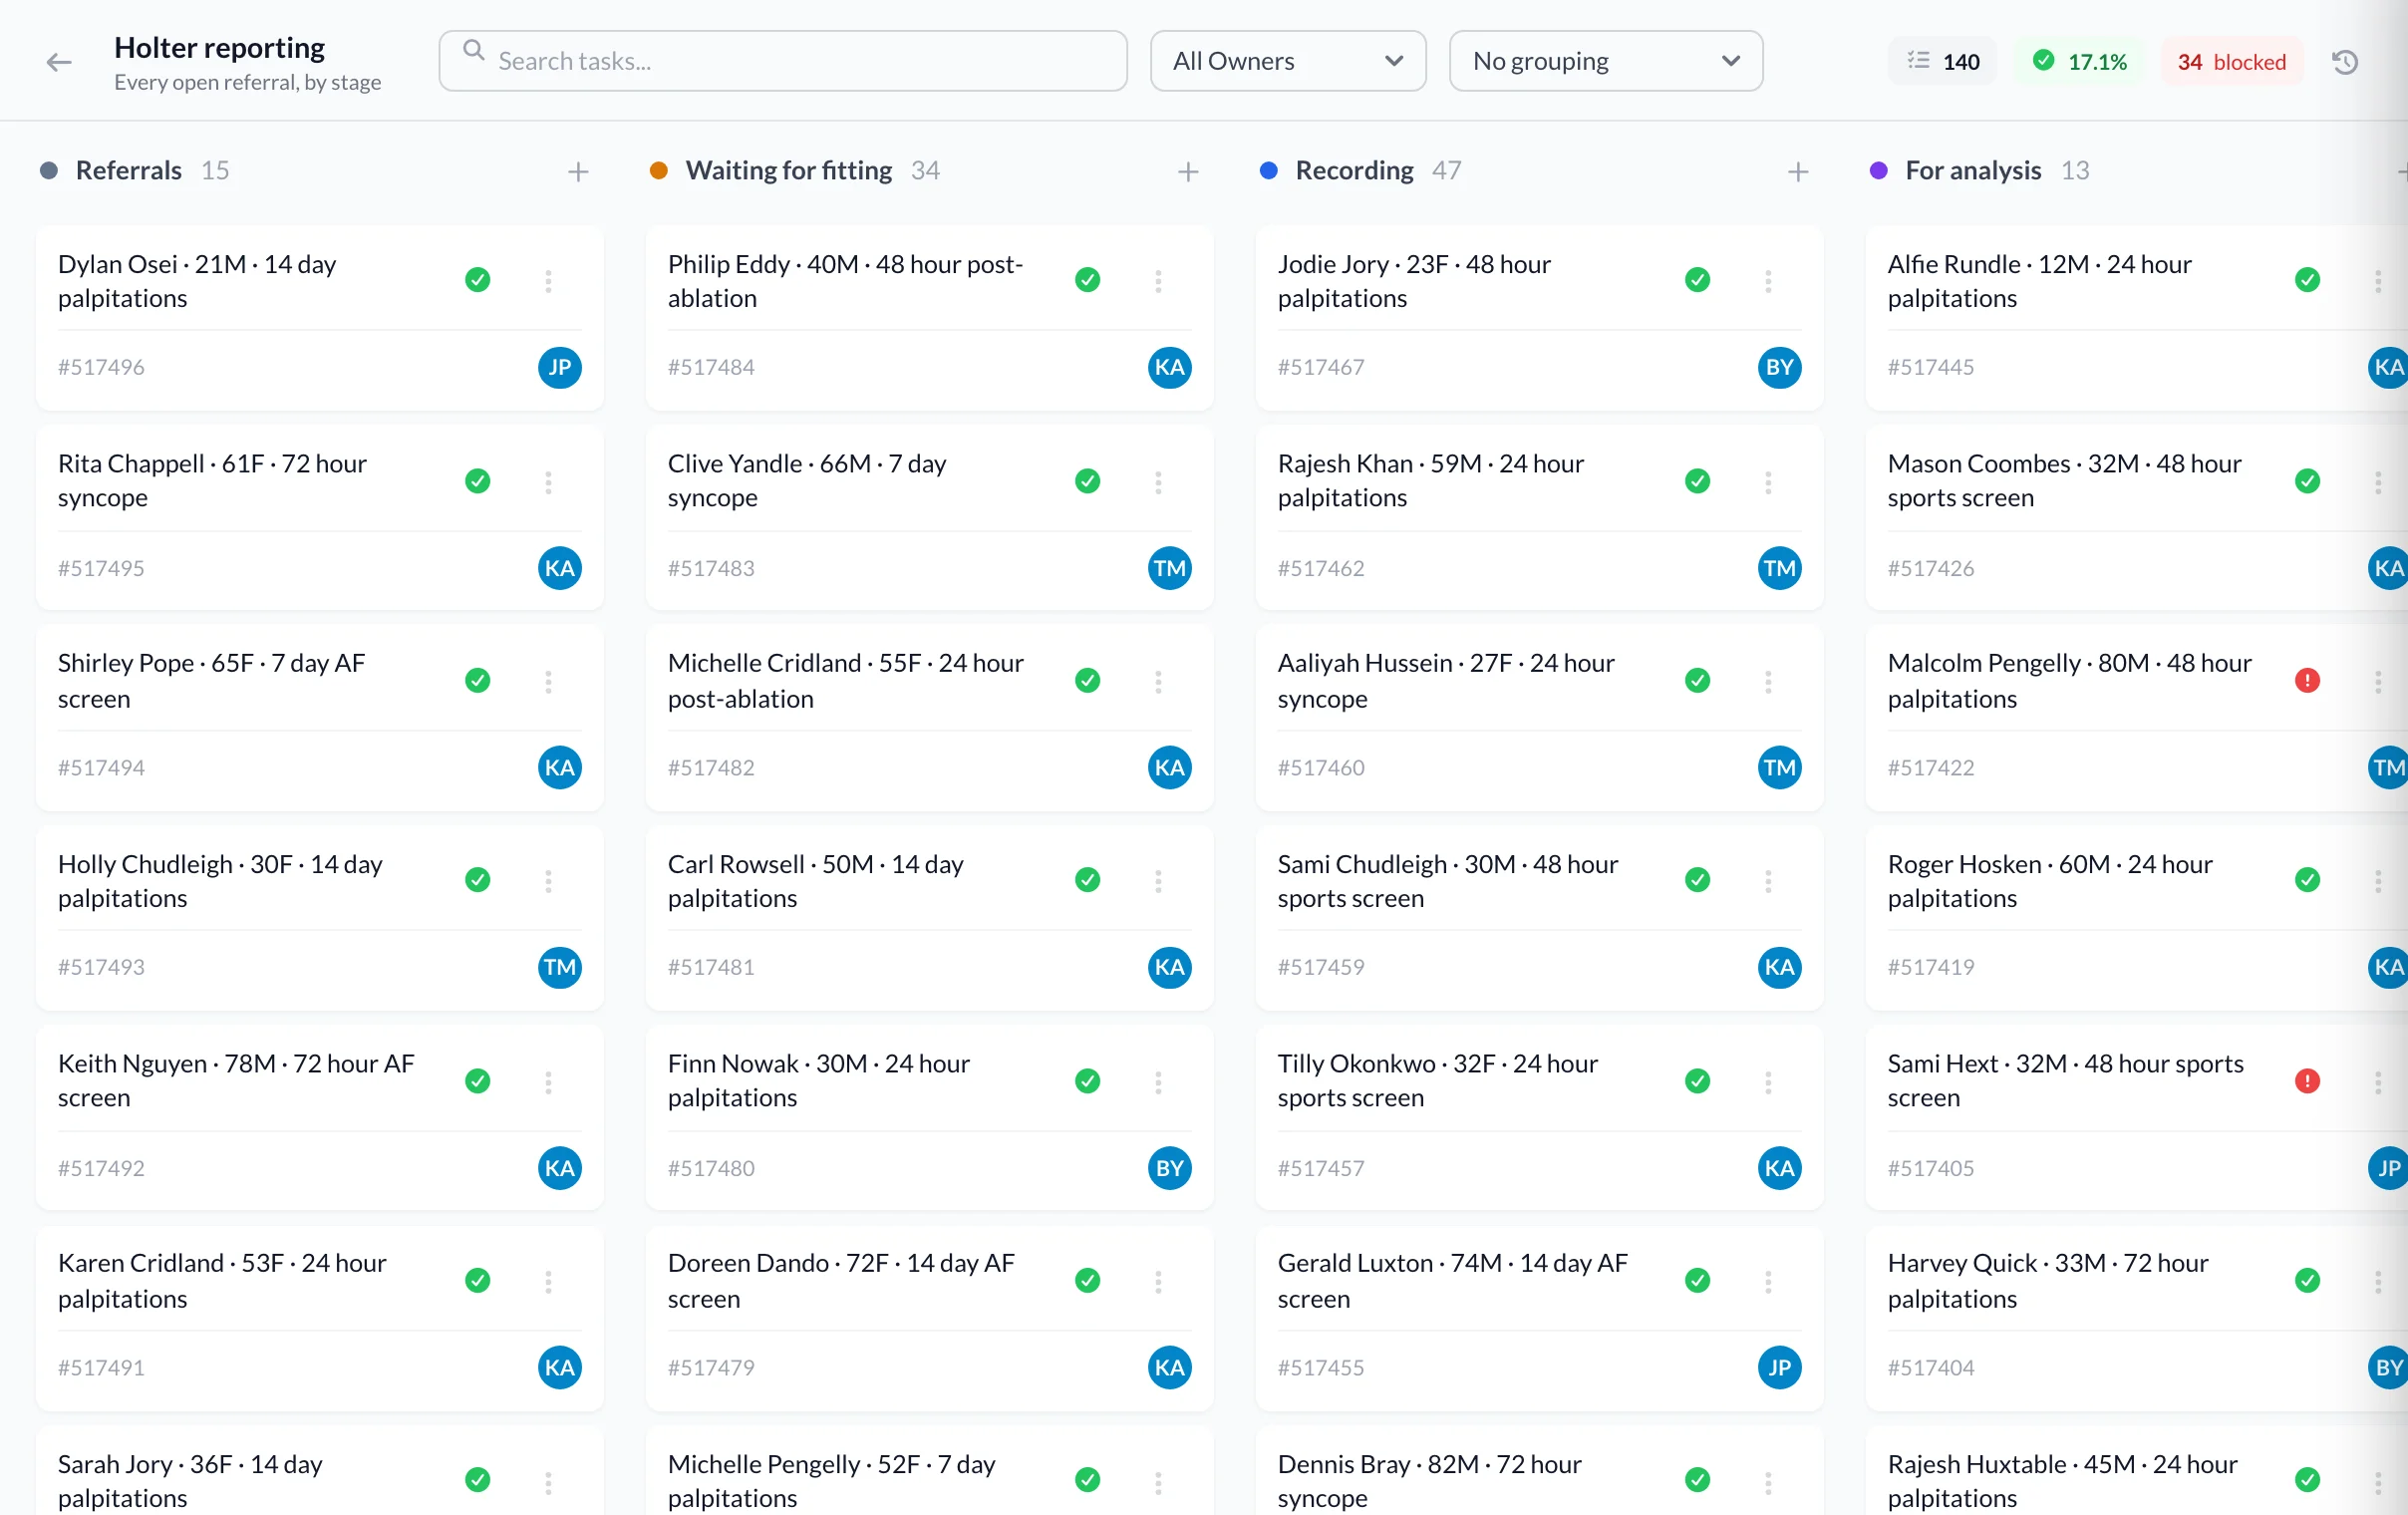Open options menu for Dylan Osei card

point(548,281)
